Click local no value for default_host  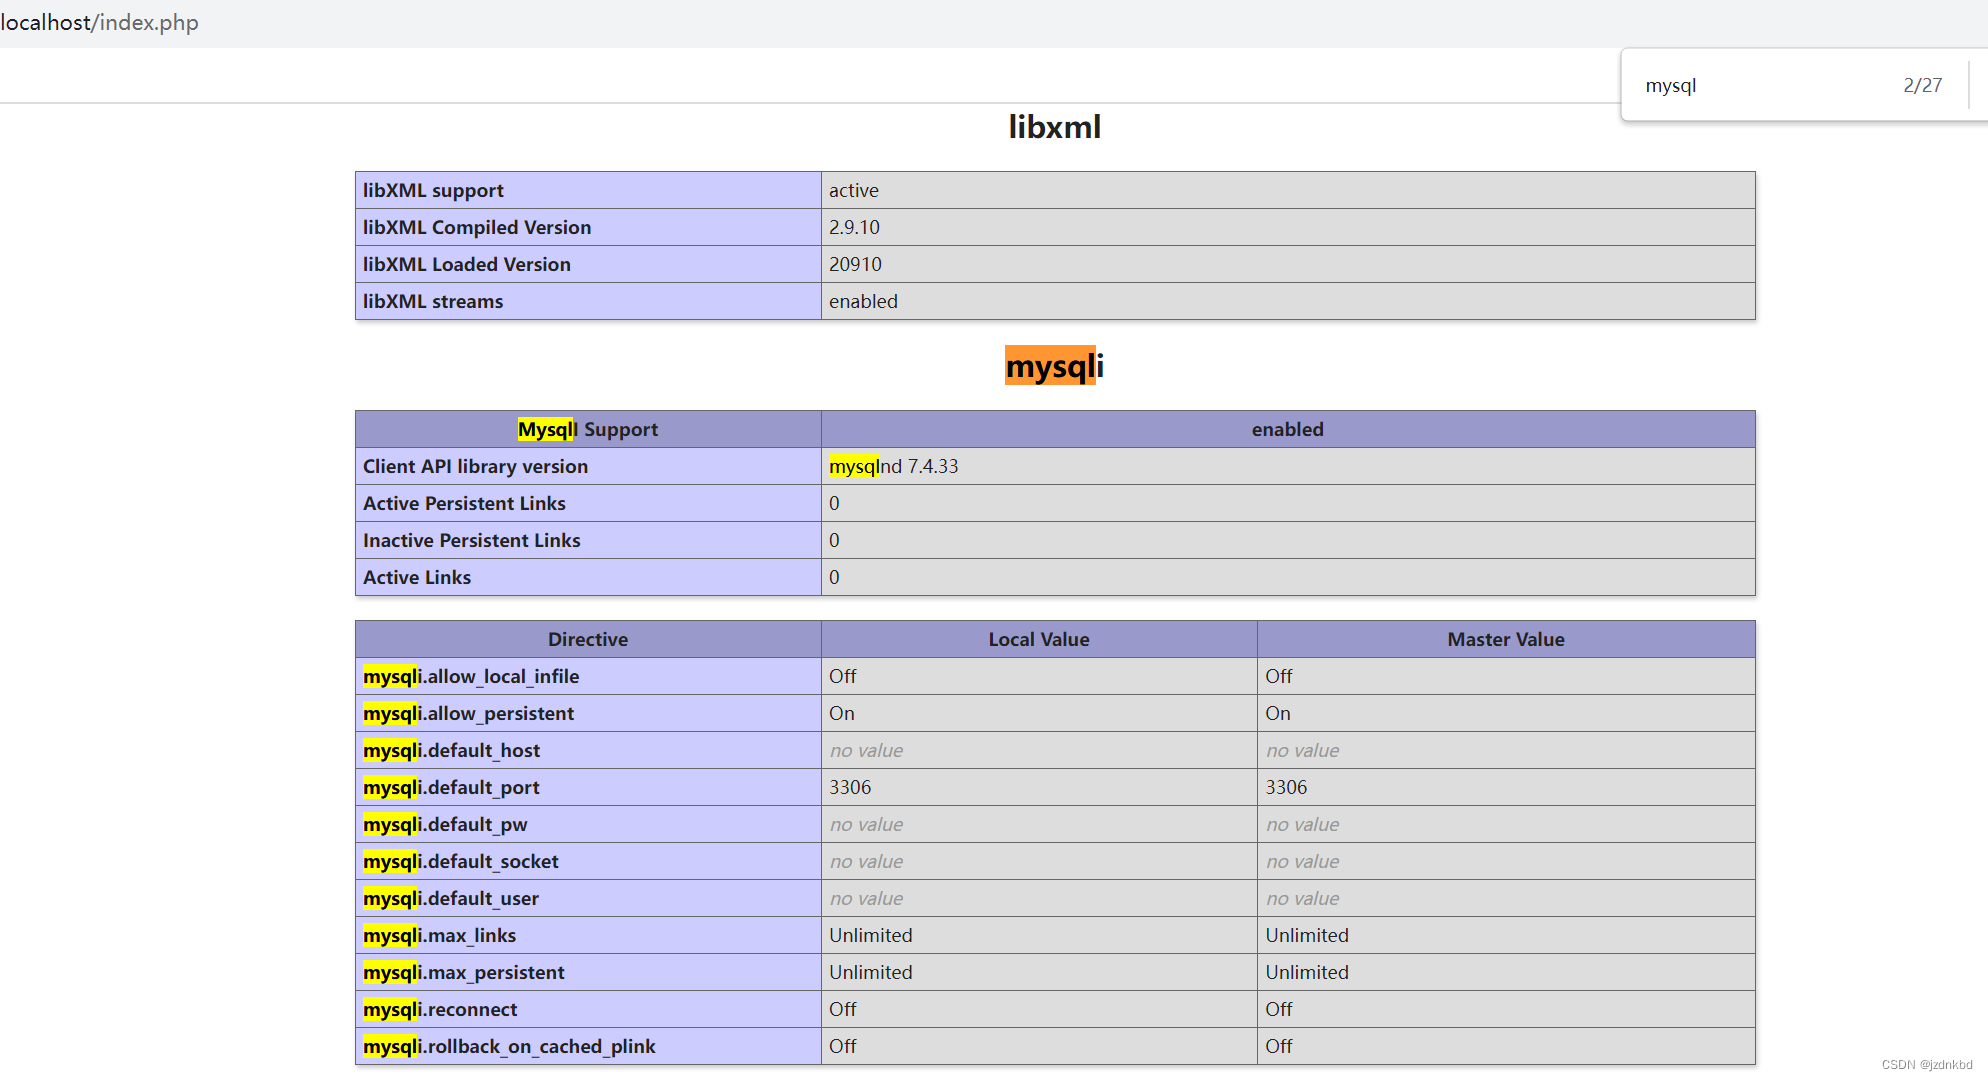click(866, 750)
